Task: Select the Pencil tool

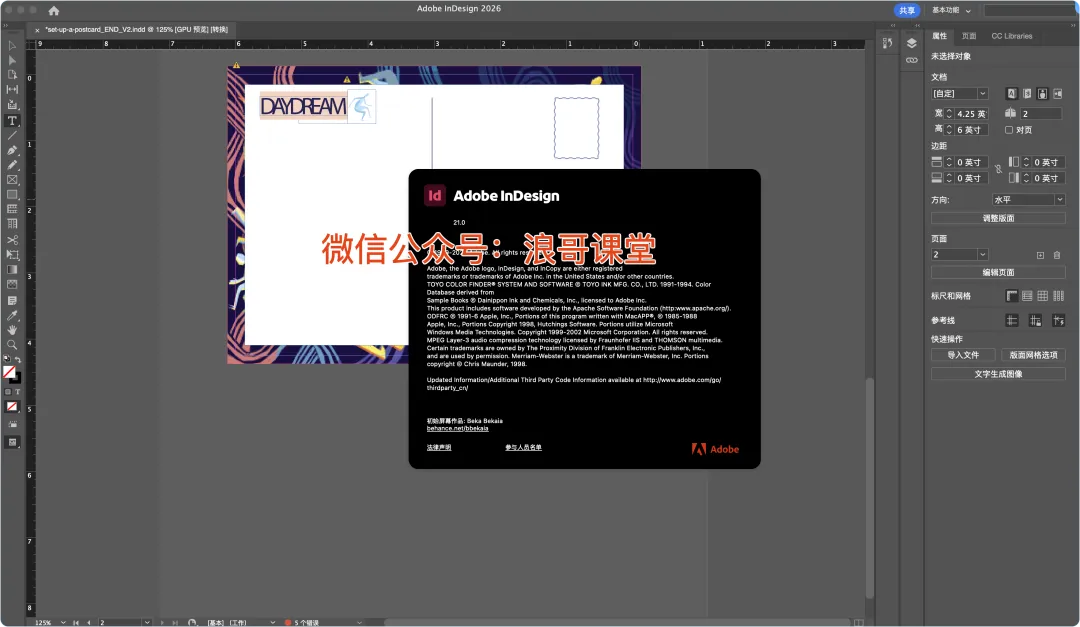Action: pyautogui.click(x=12, y=165)
